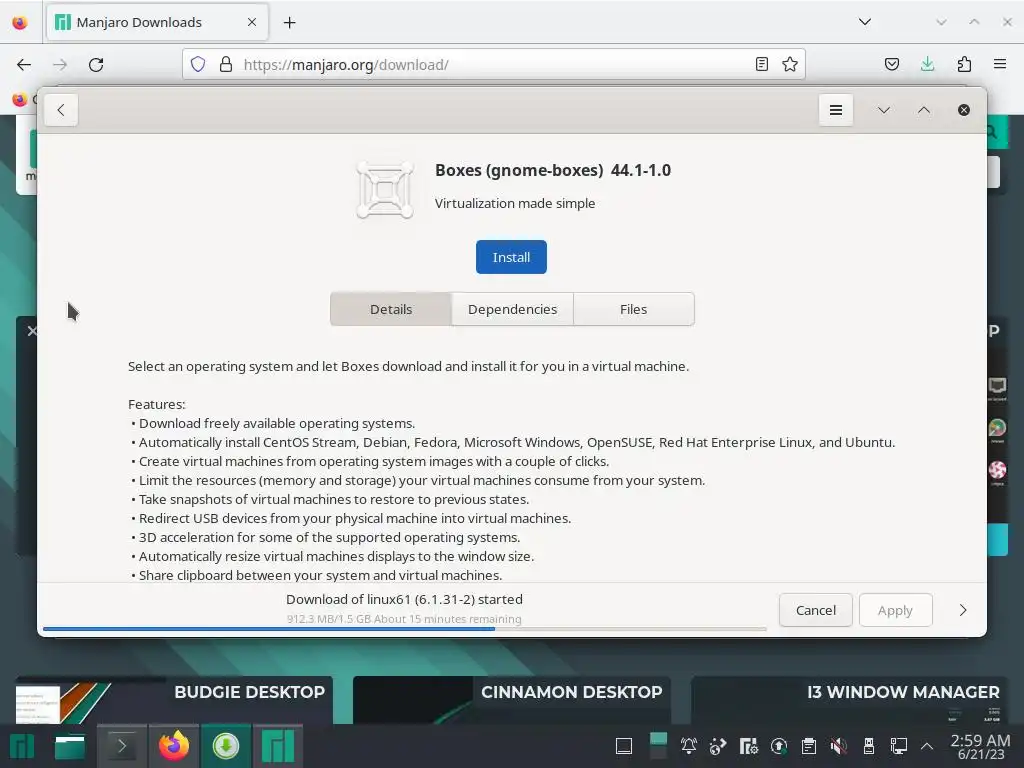Open the clipboard tray icon
This screenshot has width=1024, height=768.
point(808,746)
